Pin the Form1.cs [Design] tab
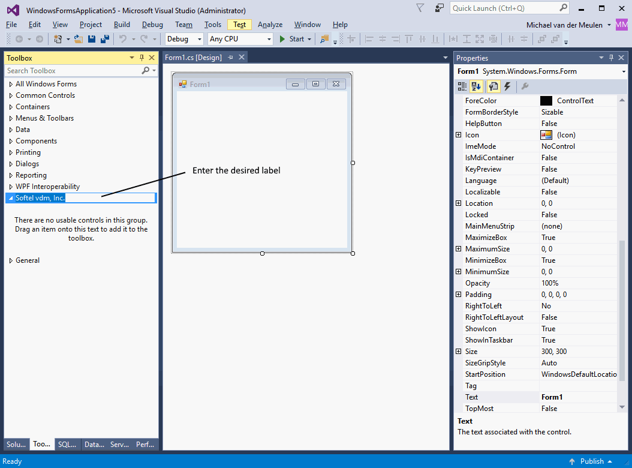Viewport: 632px width, 468px height. pos(231,57)
